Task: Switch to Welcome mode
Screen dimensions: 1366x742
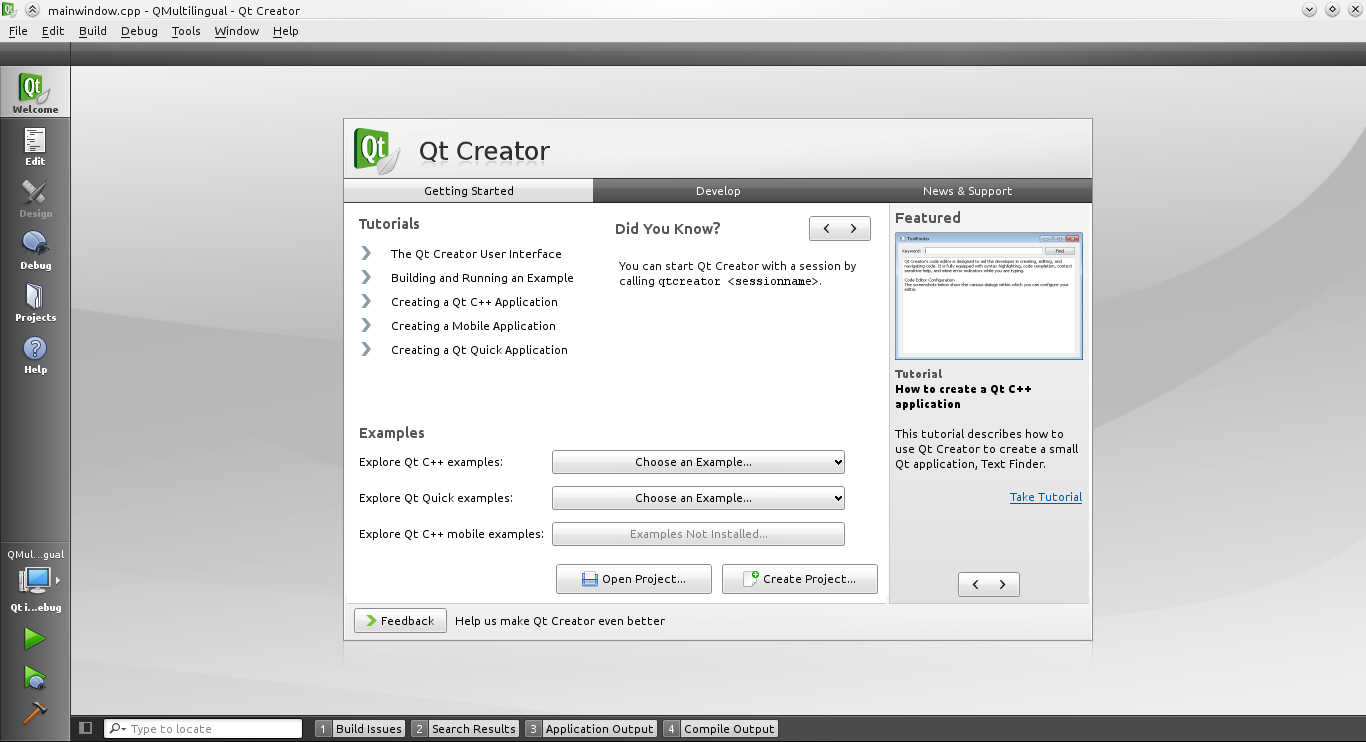Action: click(35, 93)
